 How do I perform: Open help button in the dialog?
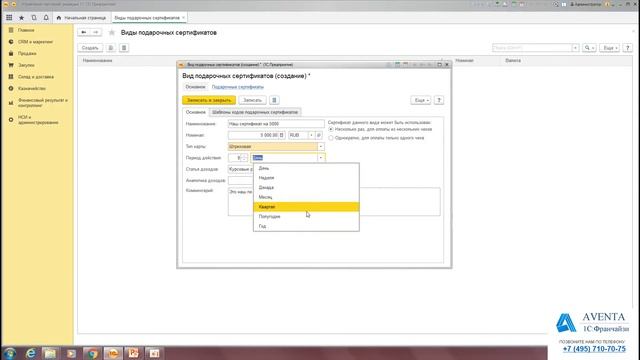click(439, 100)
